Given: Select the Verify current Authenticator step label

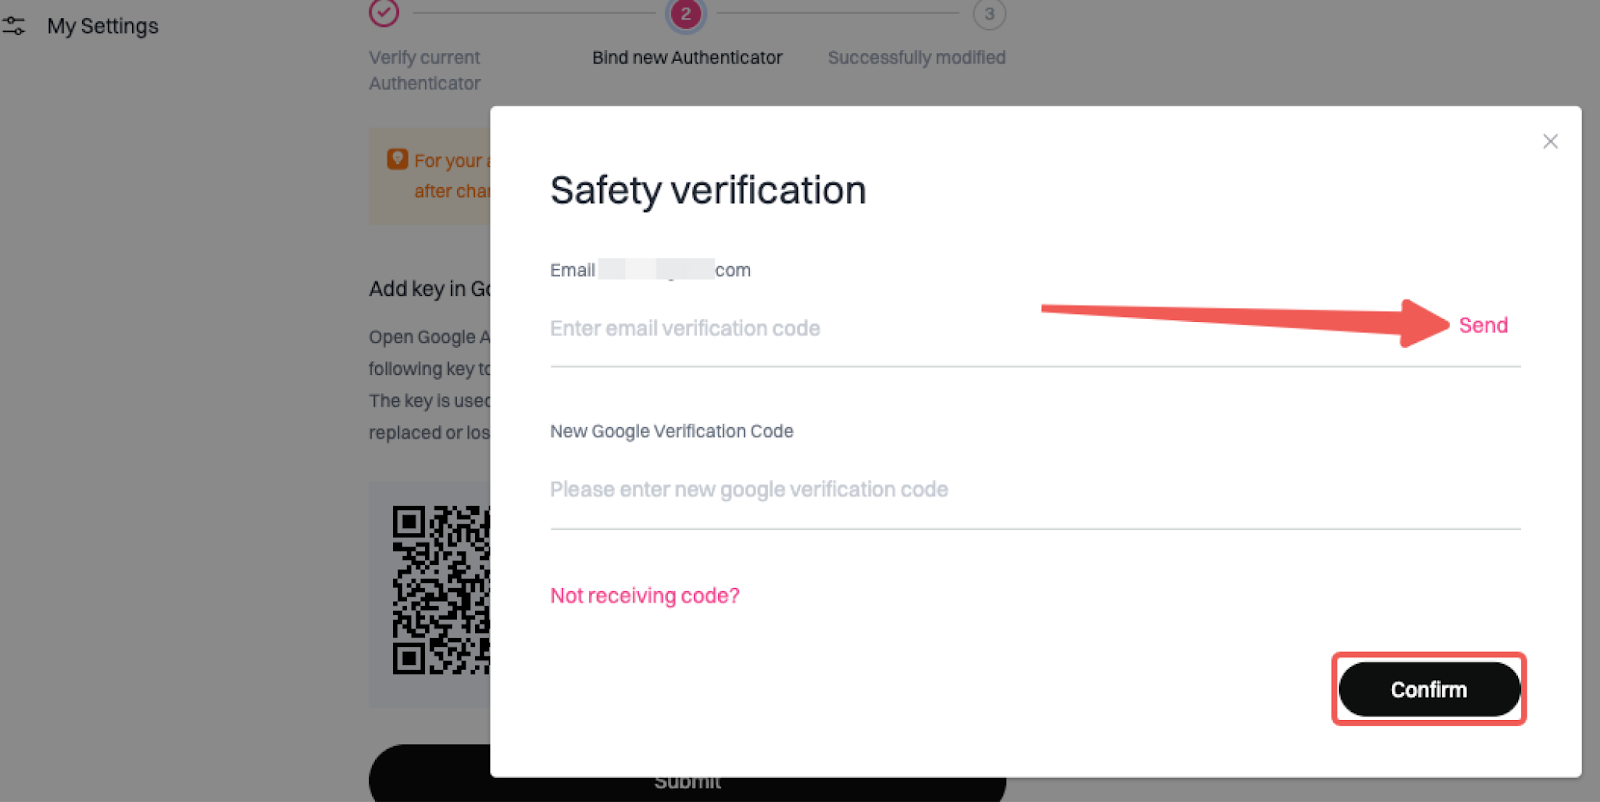Looking at the screenshot, I should pyautogui.click(x=425, y=70).
